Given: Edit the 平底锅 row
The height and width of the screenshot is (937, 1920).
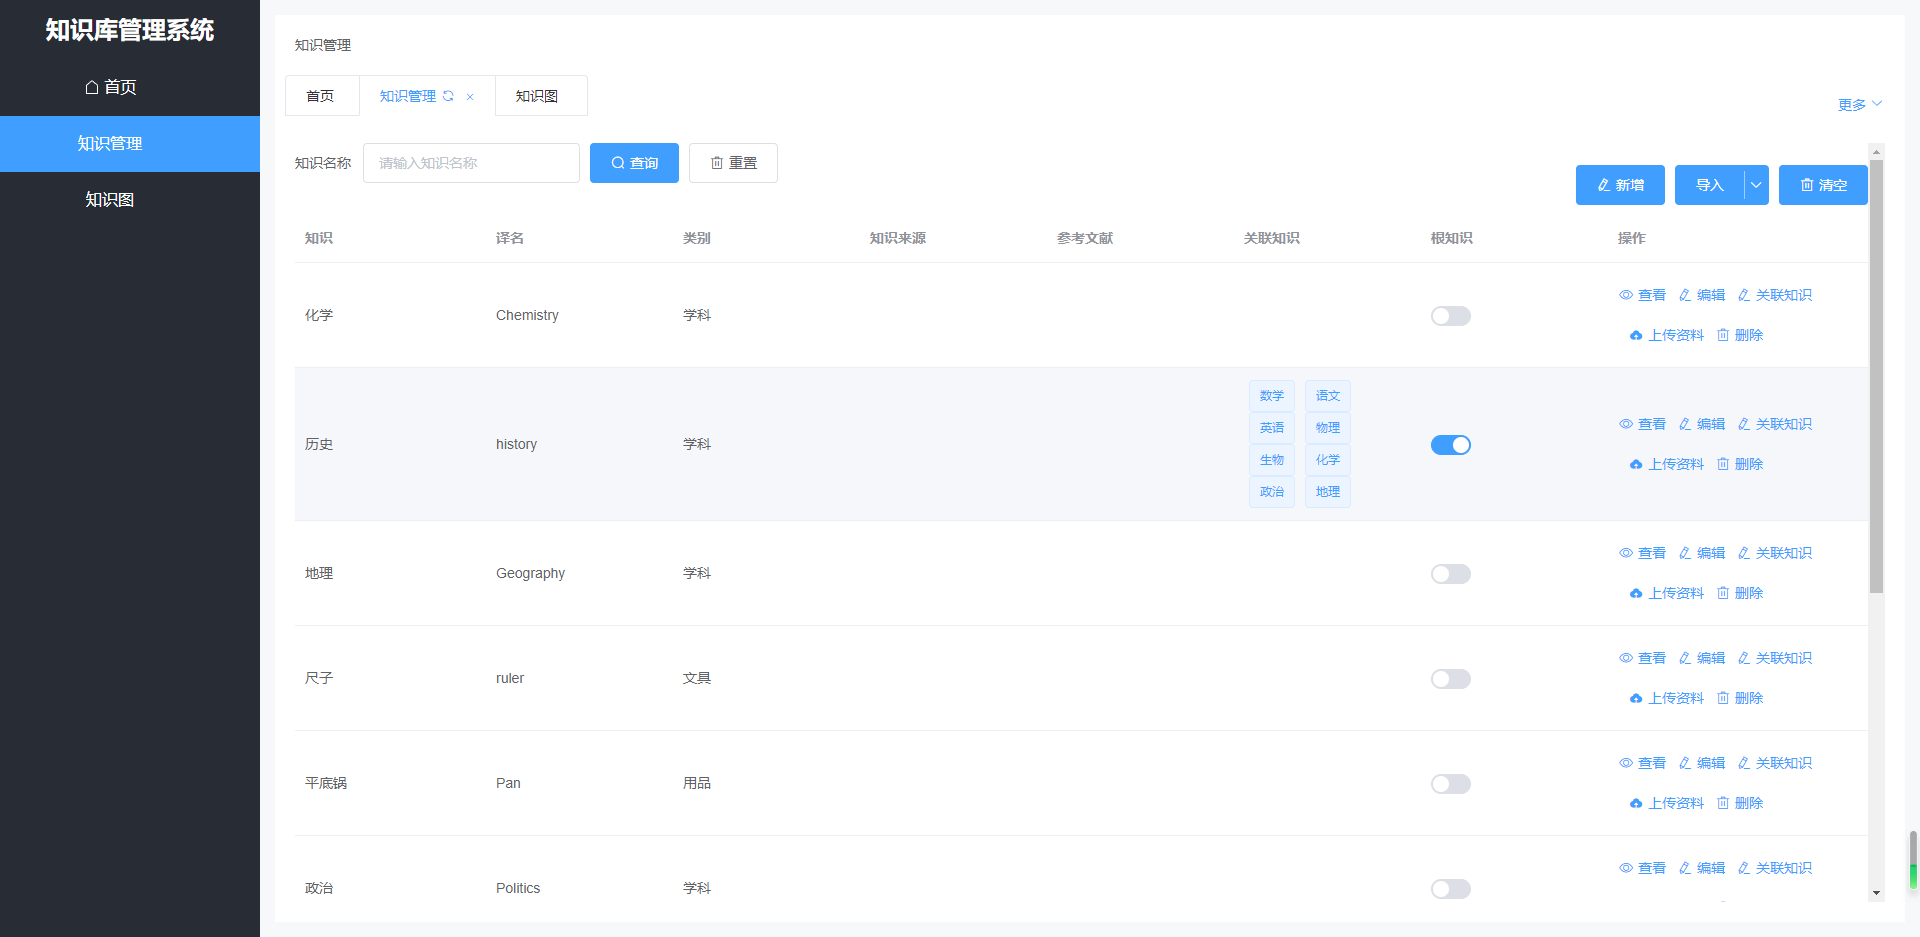Looking at the screenshot, I should pos(1702,763).
